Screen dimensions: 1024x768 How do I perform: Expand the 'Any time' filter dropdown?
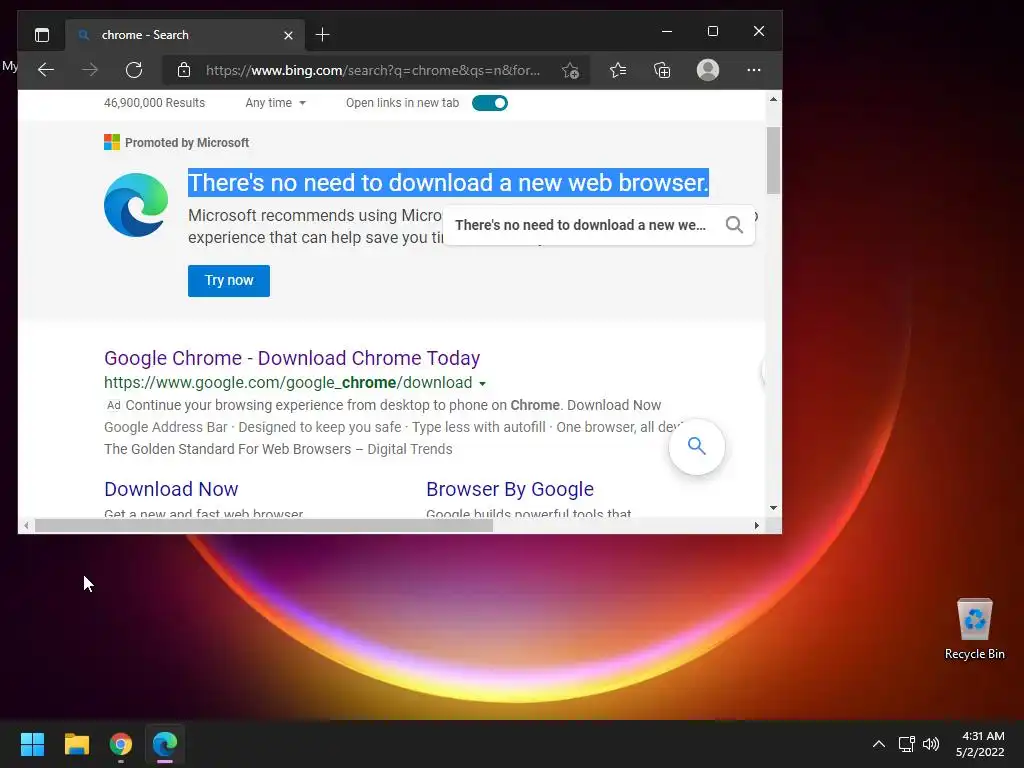click(x=275, y=103)
